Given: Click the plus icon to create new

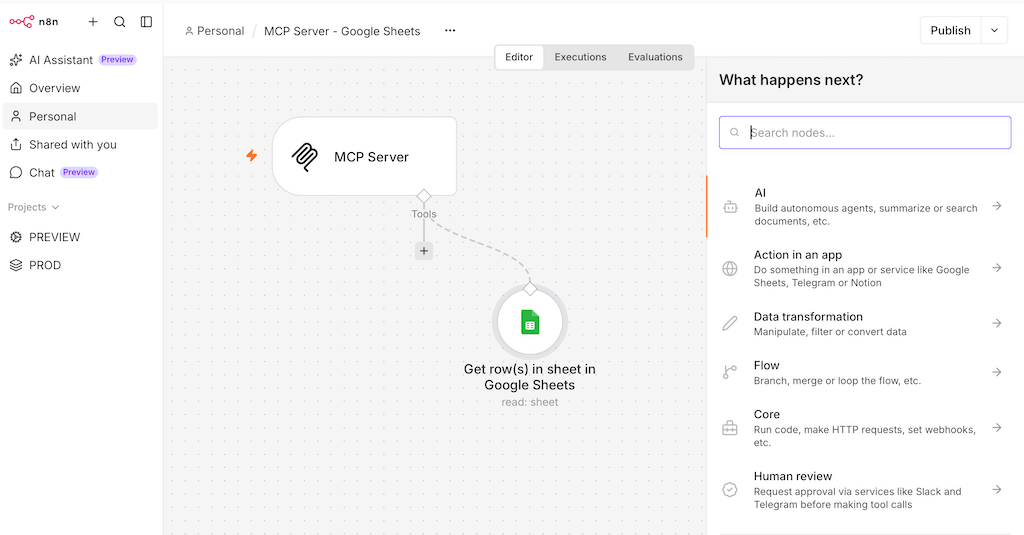Looking at the screenshot, I should click(93, 22).
